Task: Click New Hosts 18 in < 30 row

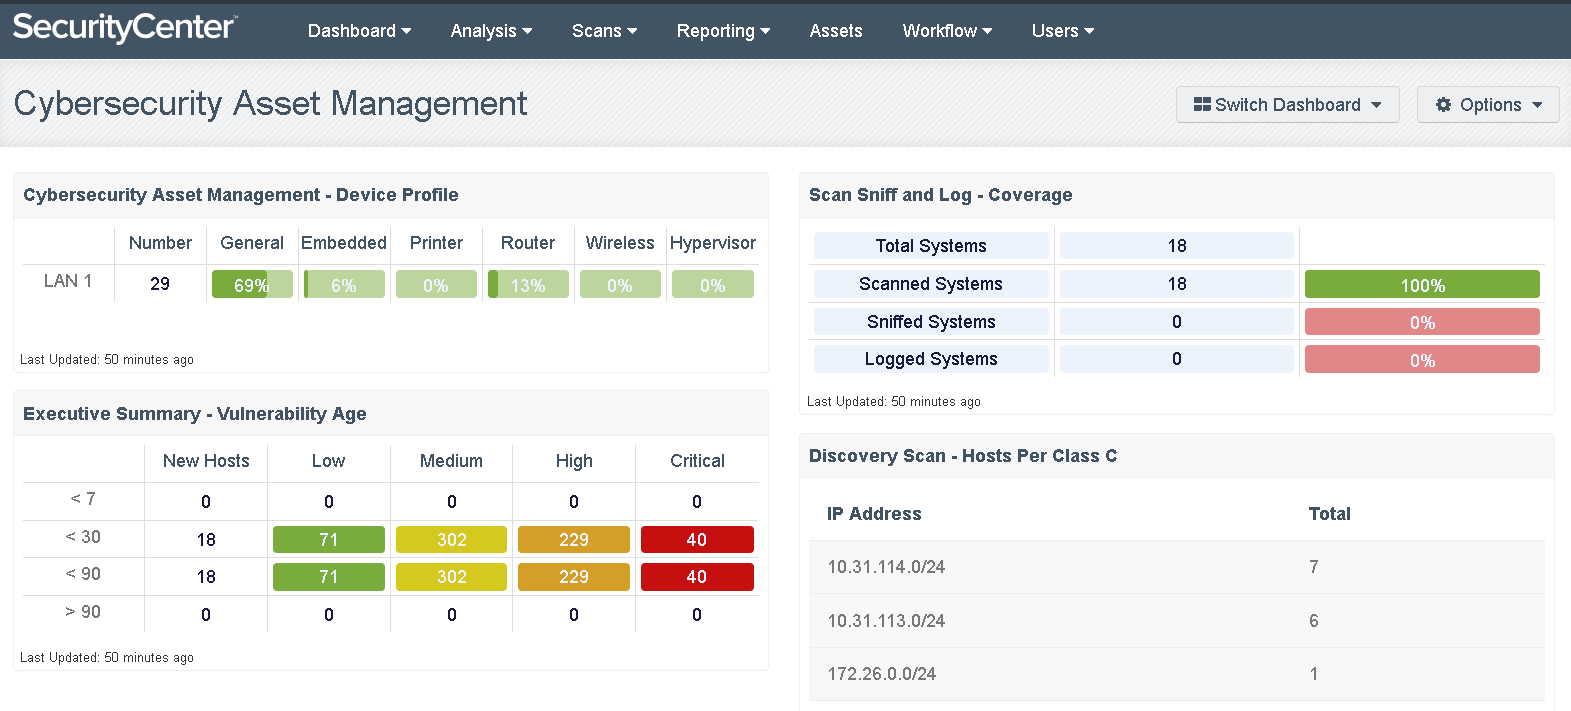Action: 206,540
